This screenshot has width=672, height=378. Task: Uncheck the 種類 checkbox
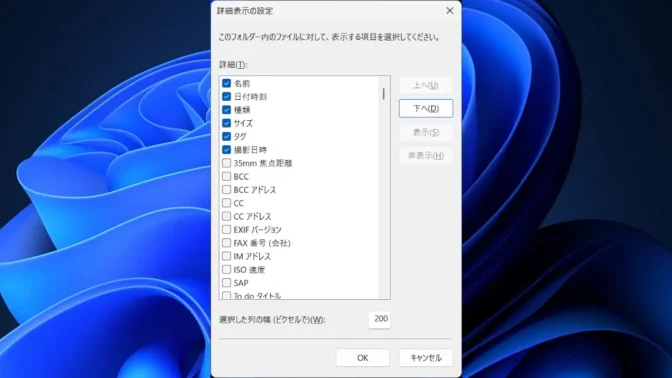(x=226, y=110)
